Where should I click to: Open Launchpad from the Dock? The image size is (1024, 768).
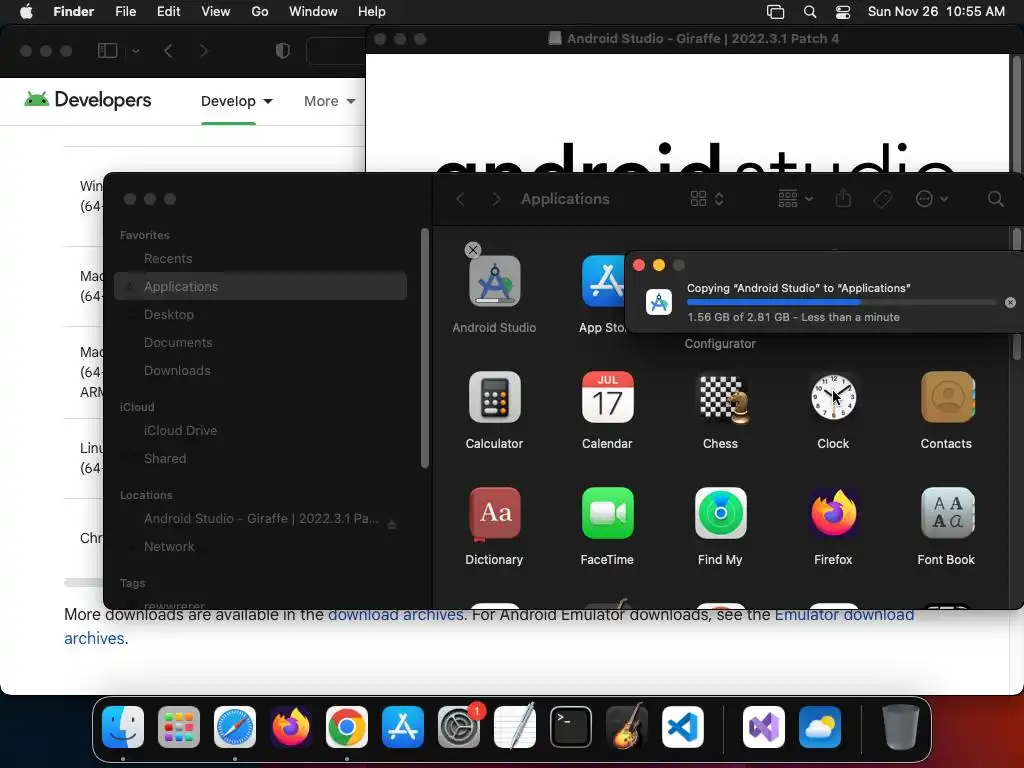click(x=179, y=727)
